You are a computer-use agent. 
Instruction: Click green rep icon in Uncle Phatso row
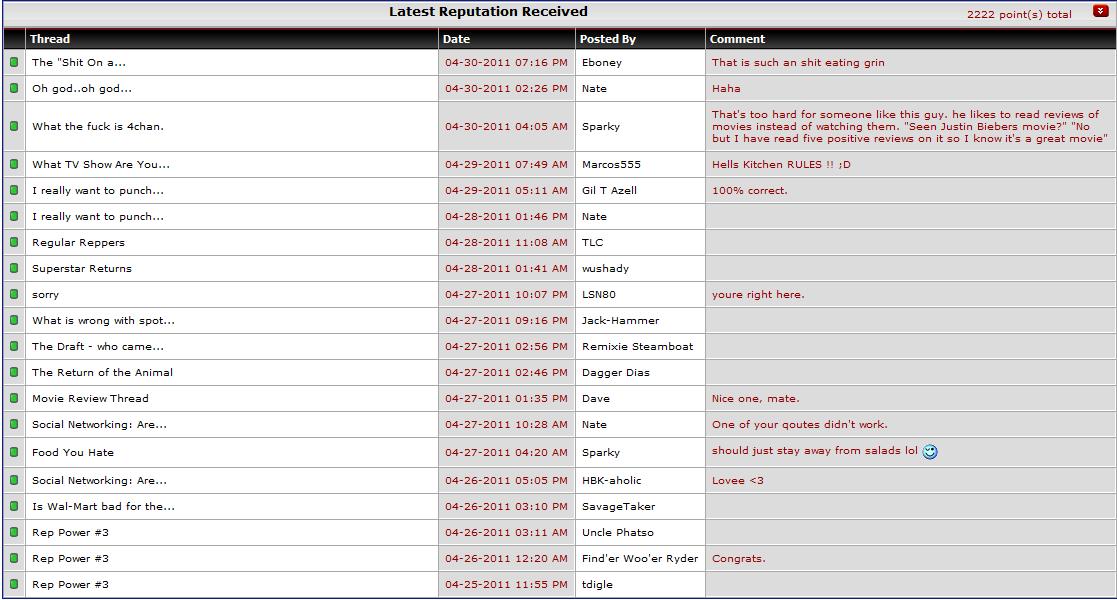click(x=14, y=532)
